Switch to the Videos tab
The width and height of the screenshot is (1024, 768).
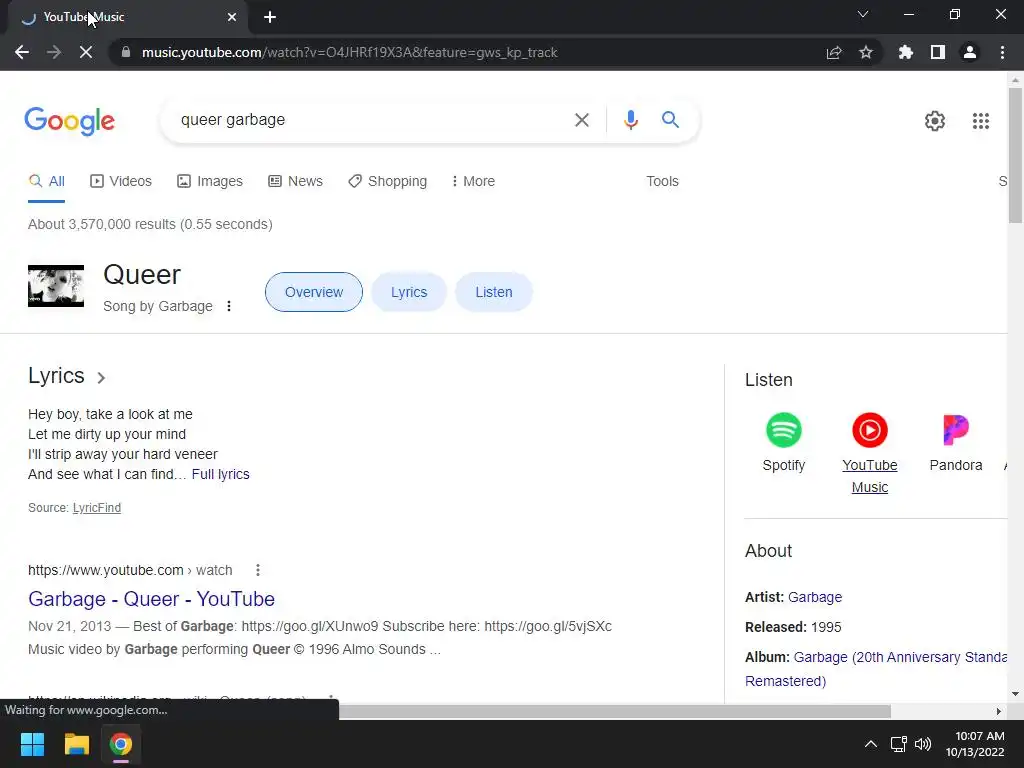click(121, 182)
